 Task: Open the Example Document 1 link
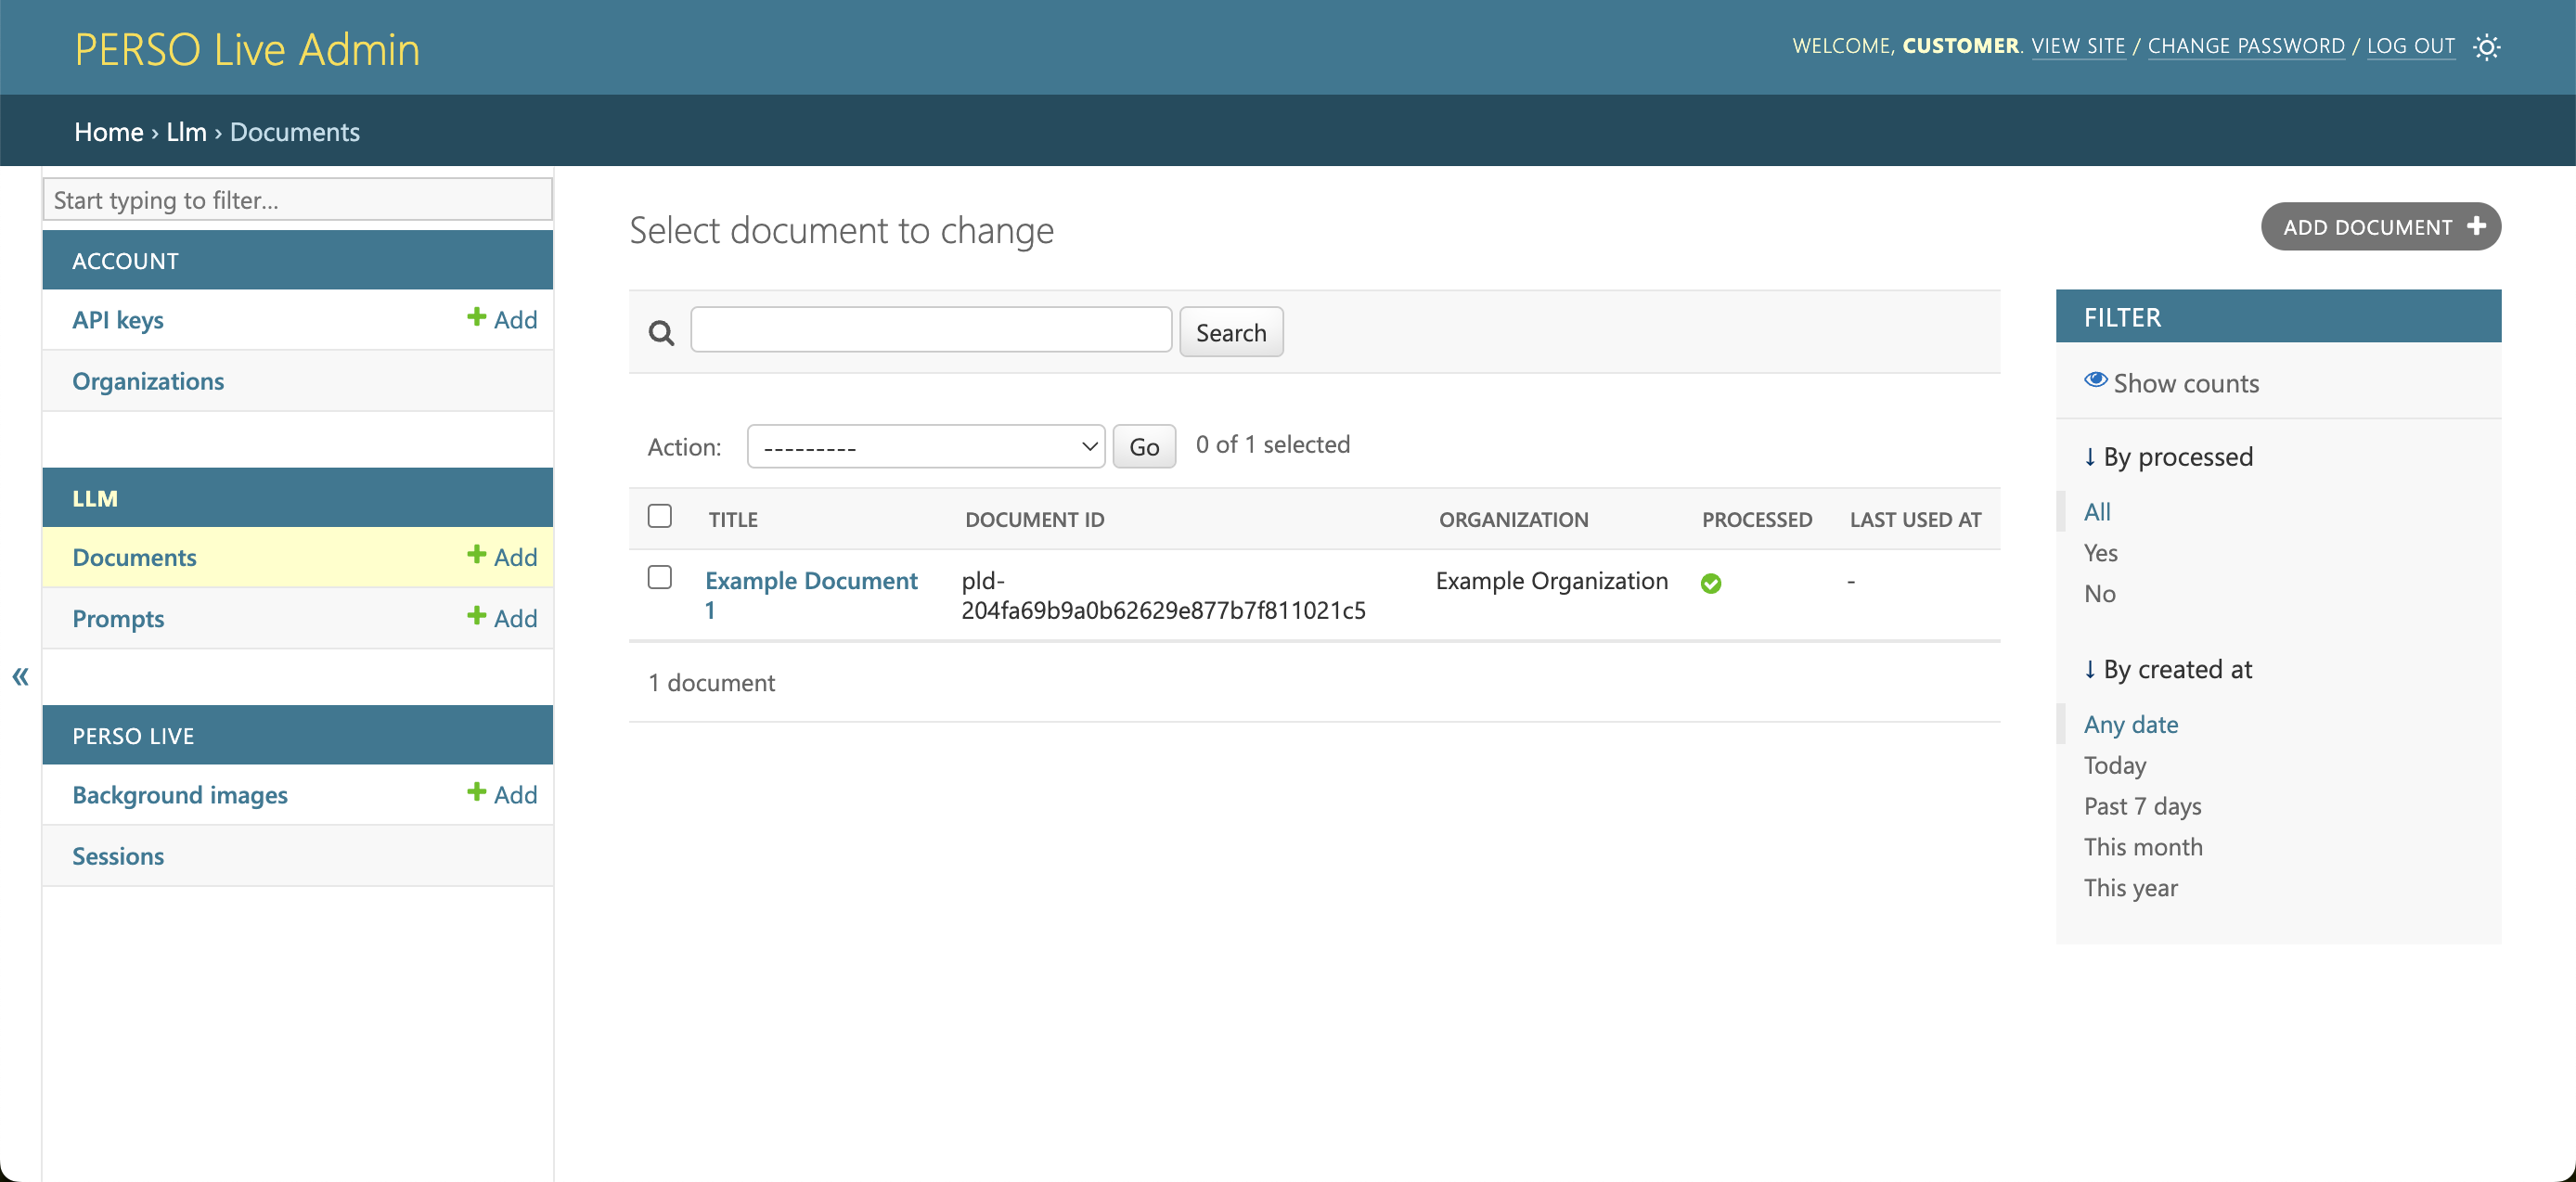[x=810, y=581]
